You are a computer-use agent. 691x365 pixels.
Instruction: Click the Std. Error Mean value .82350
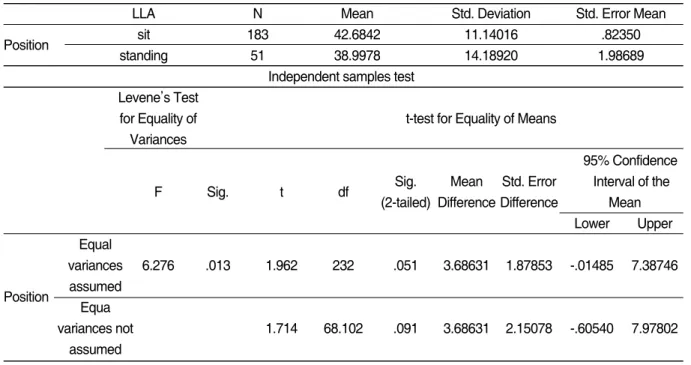click(621, 35)
